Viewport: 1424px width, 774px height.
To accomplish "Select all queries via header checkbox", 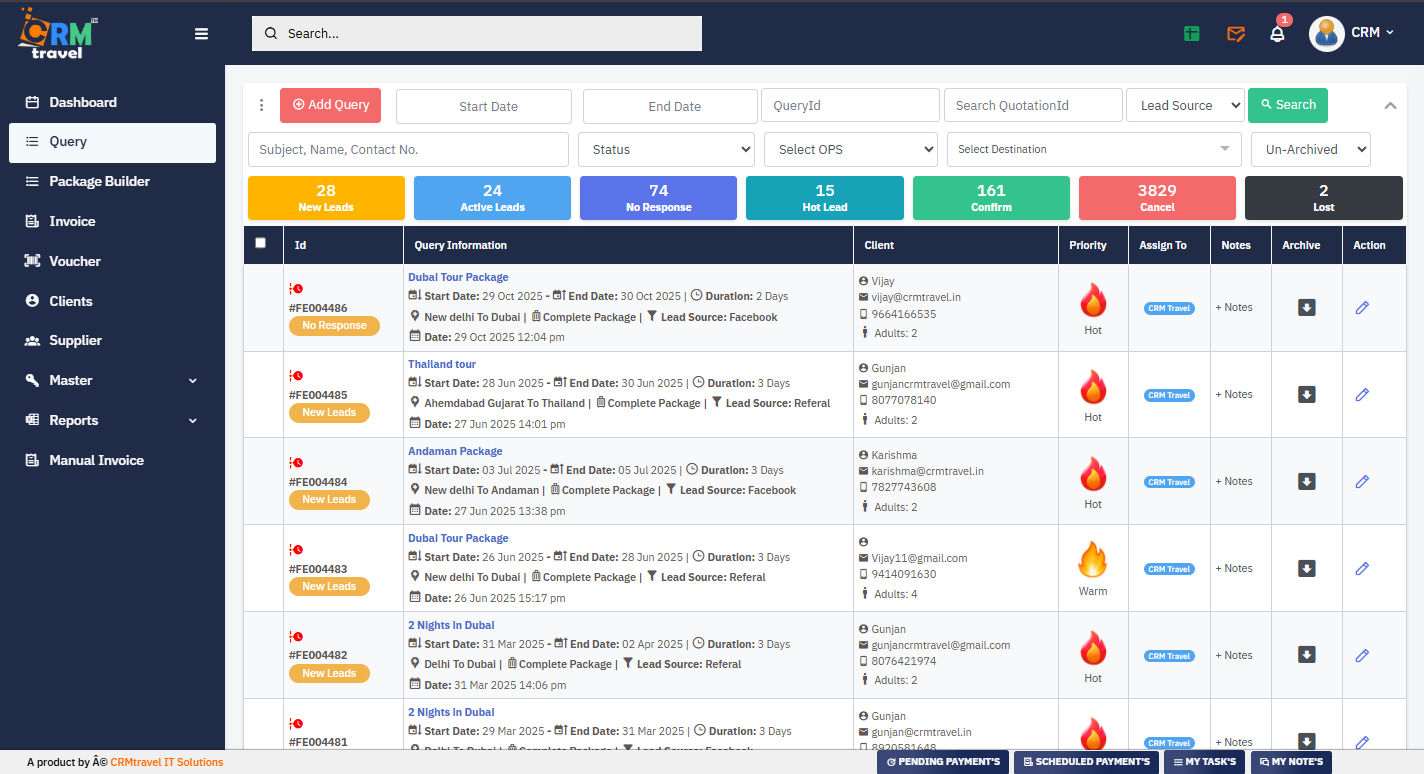I will pyautogui.click(x=262, y=243).
